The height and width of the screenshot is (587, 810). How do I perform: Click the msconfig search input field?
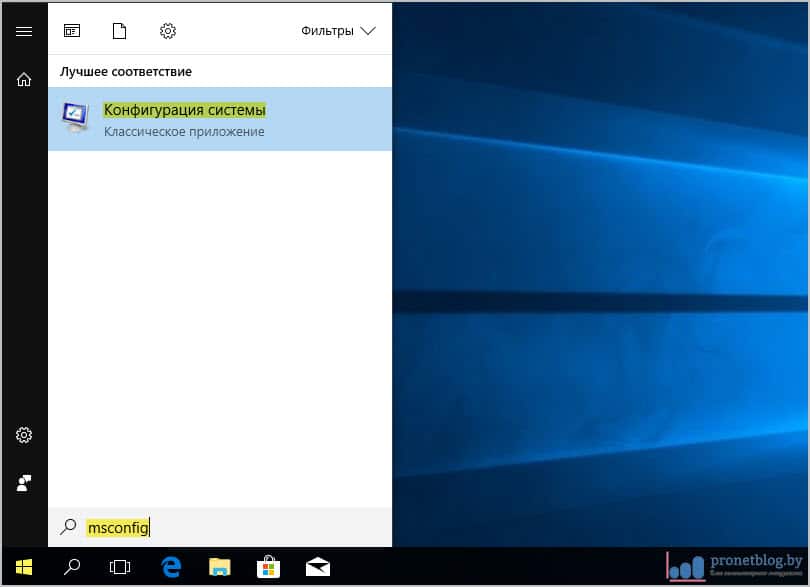click(230, 527)
